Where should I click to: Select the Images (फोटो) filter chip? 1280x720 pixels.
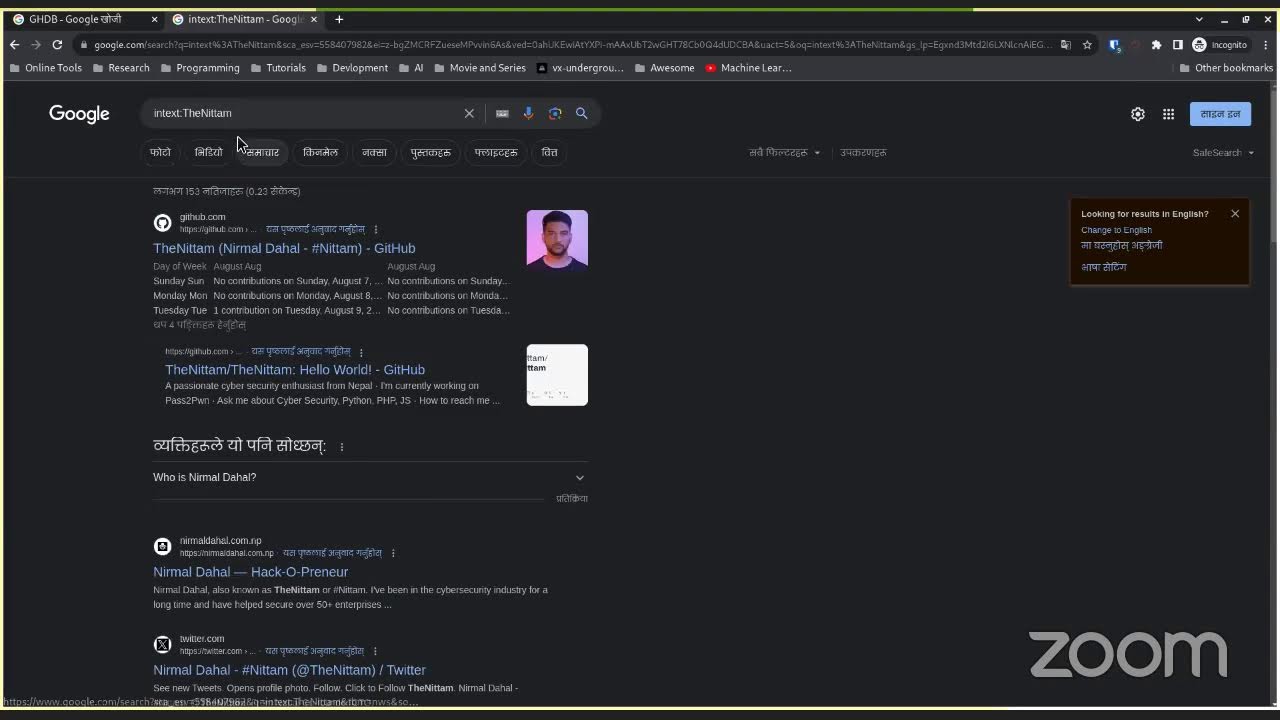[x=160, y=152]
